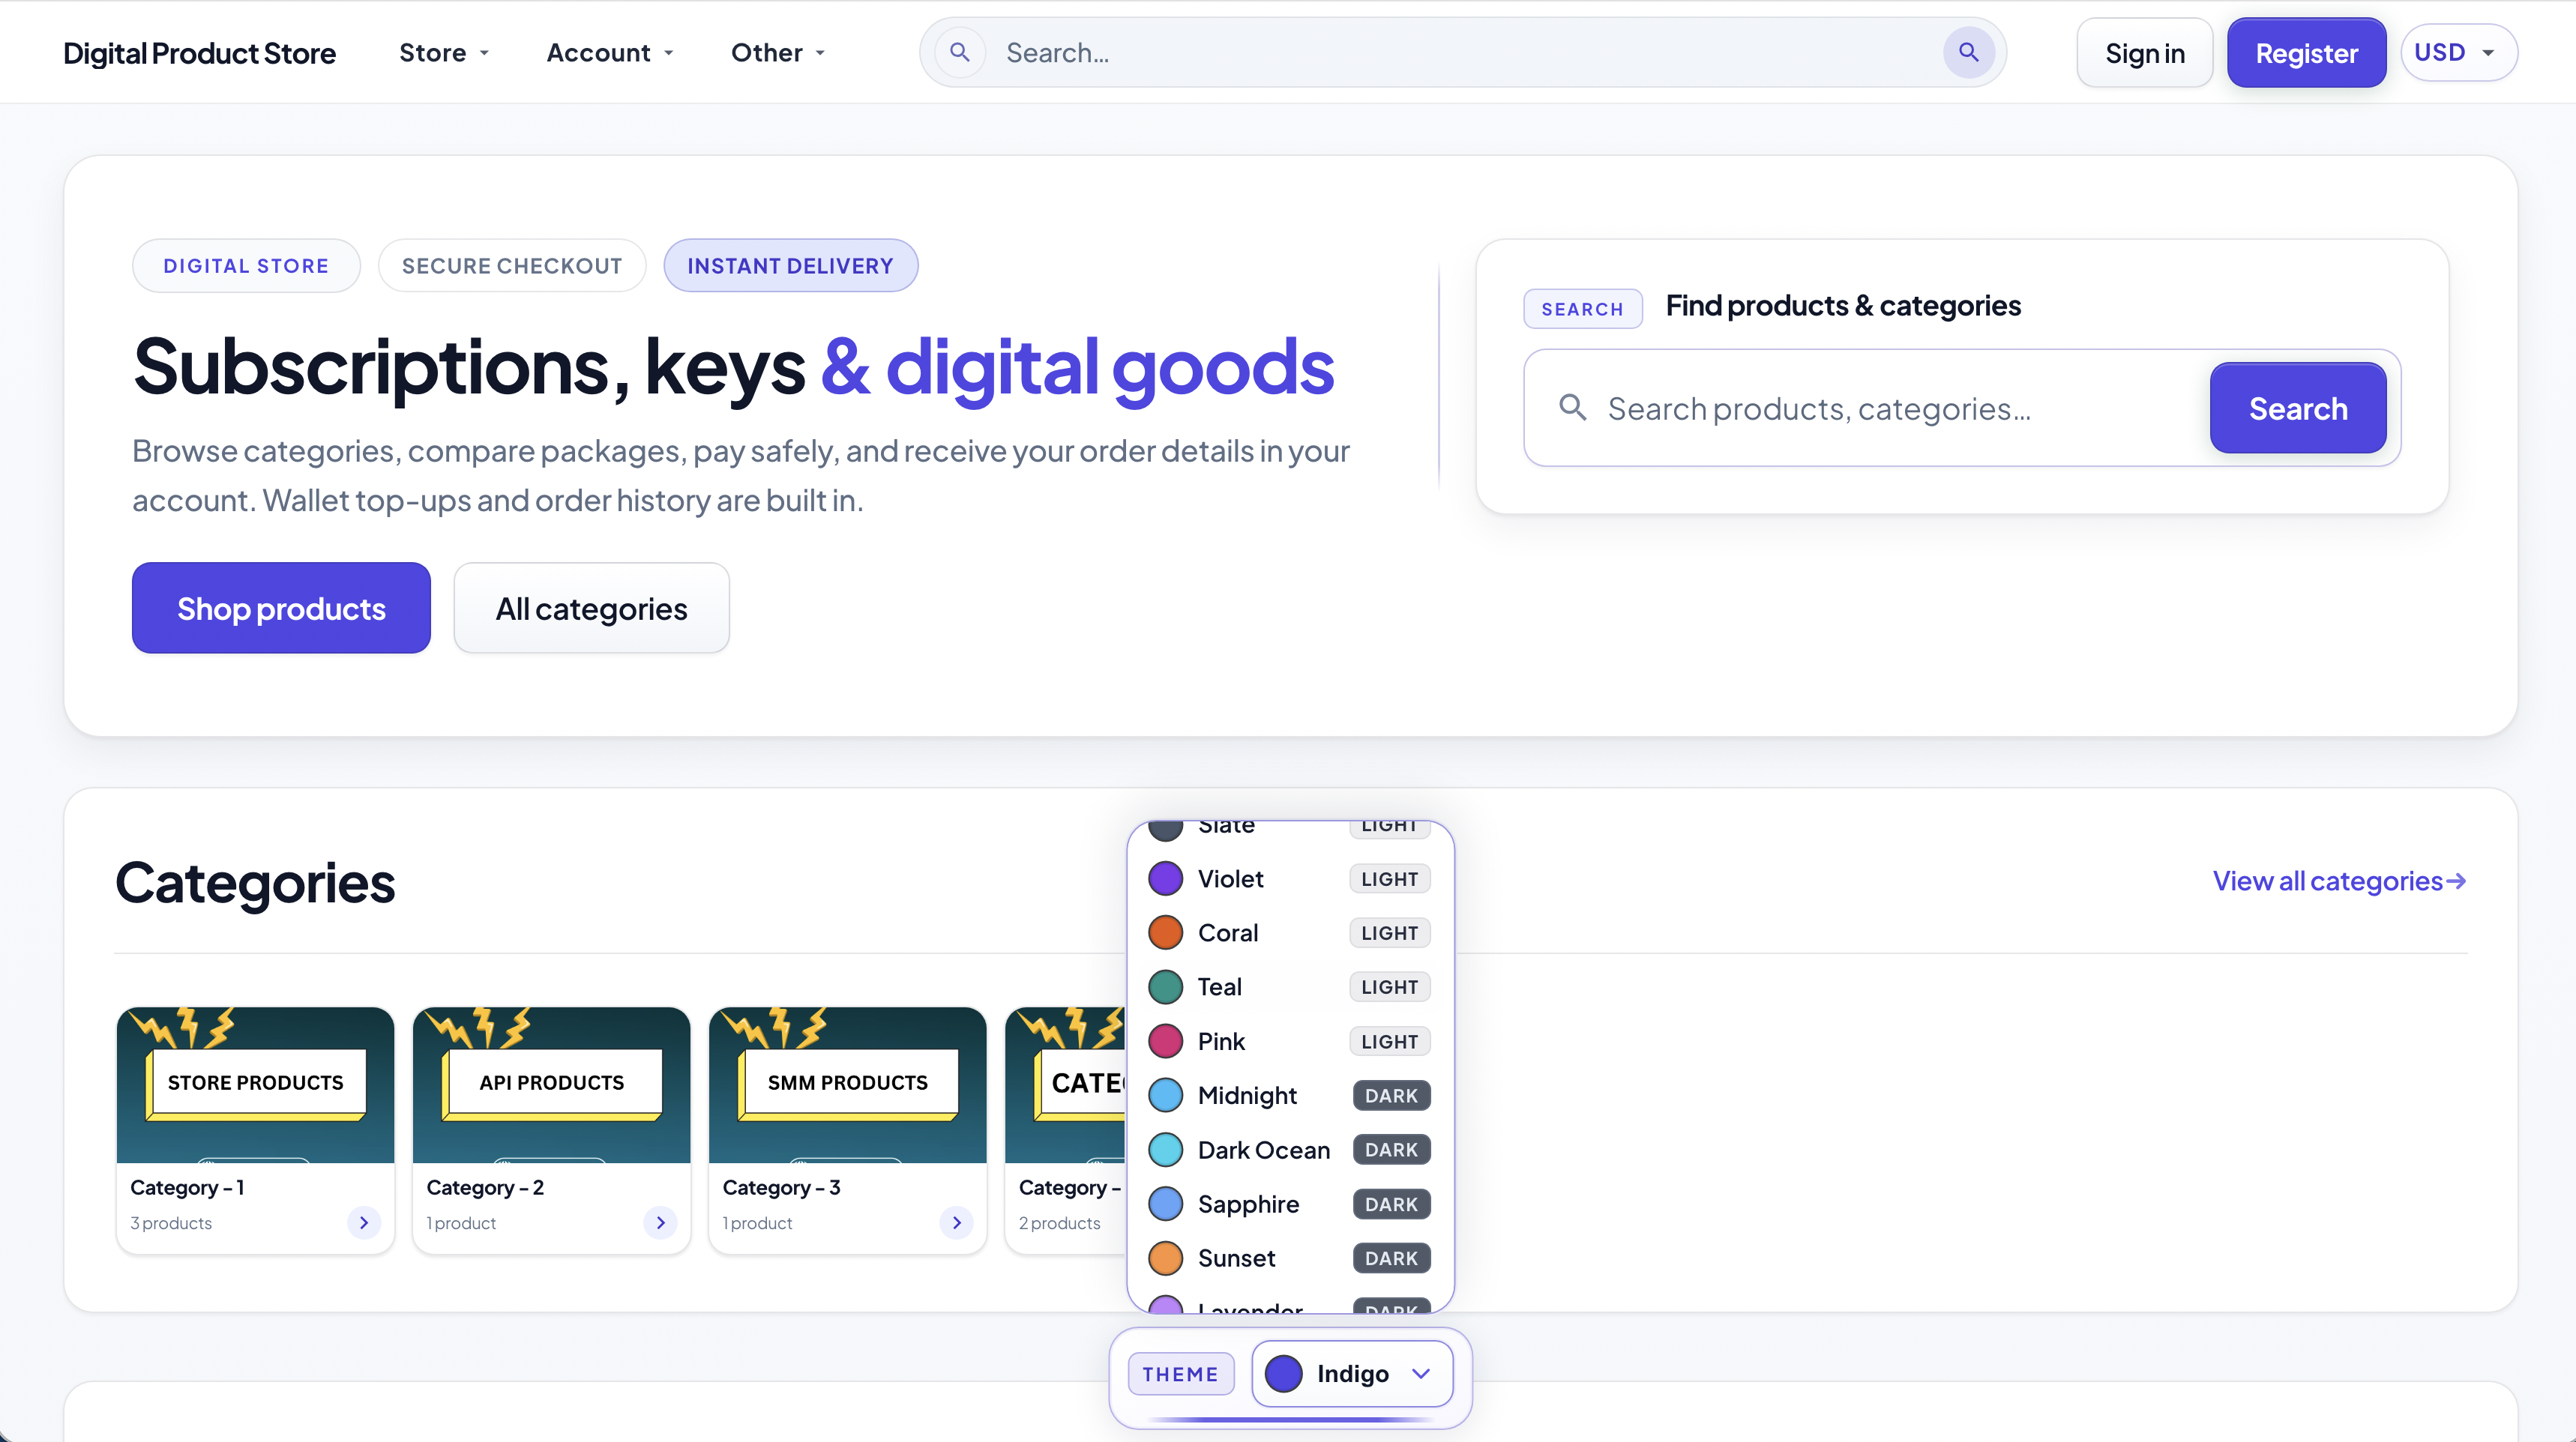Click the SECURE CHECKOUT badge
2576x1442 pixels.
coord(512,266)
